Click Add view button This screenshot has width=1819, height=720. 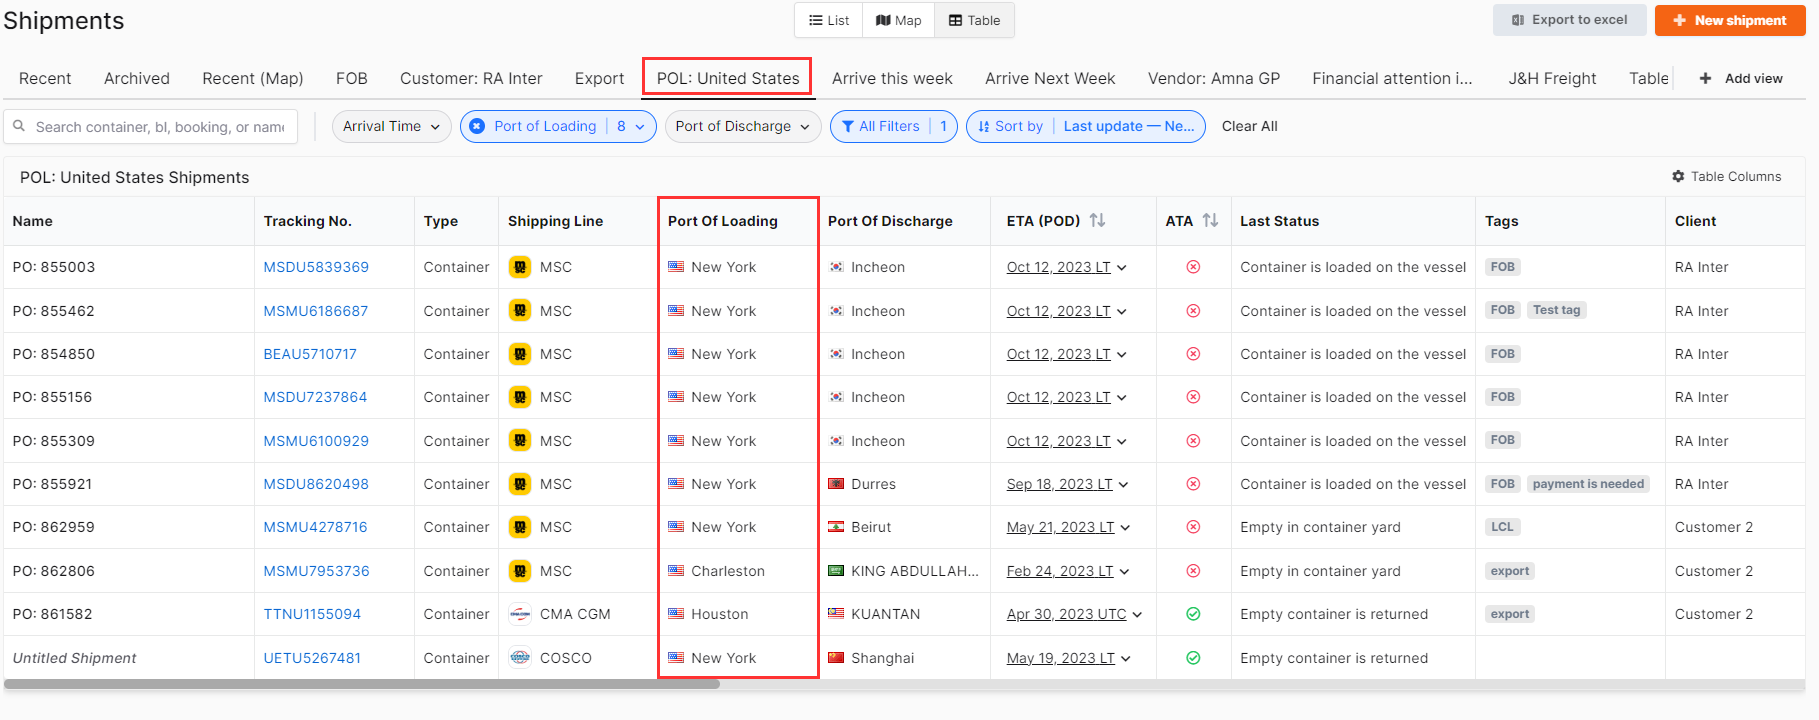(x=1741, y=78)
